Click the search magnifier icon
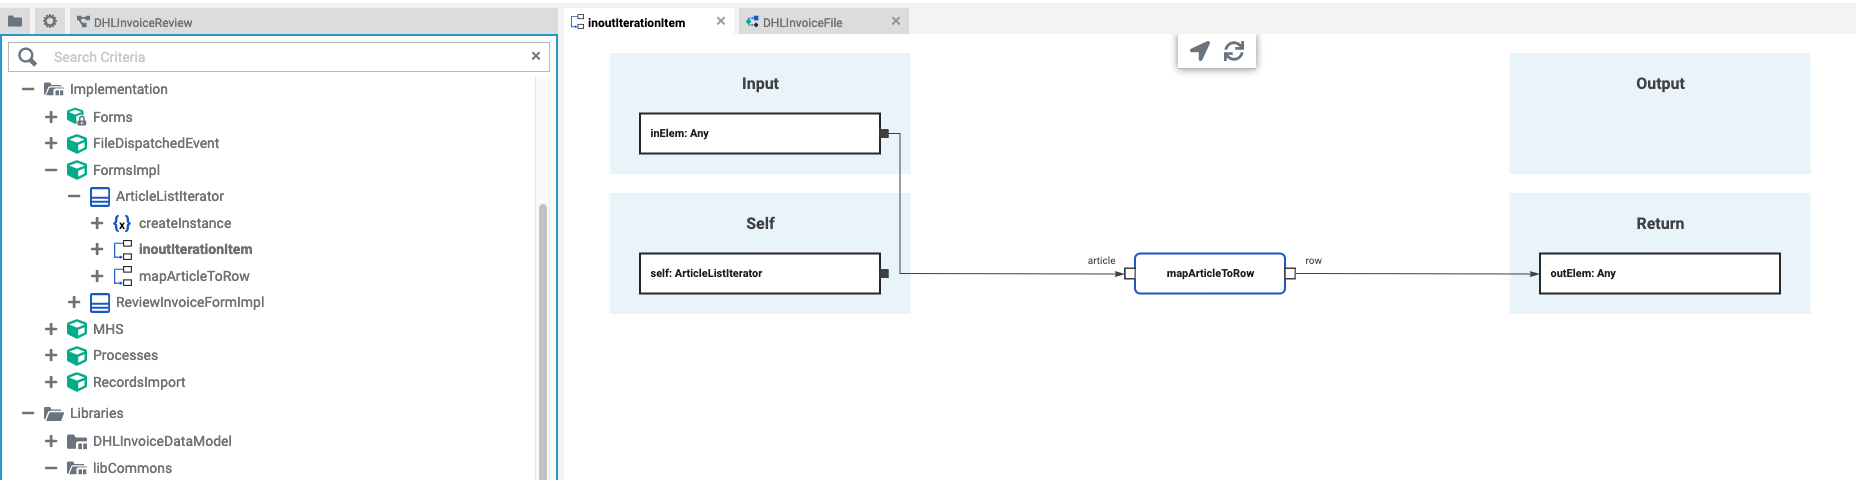Screen dimensions: 1856x480 27,57
